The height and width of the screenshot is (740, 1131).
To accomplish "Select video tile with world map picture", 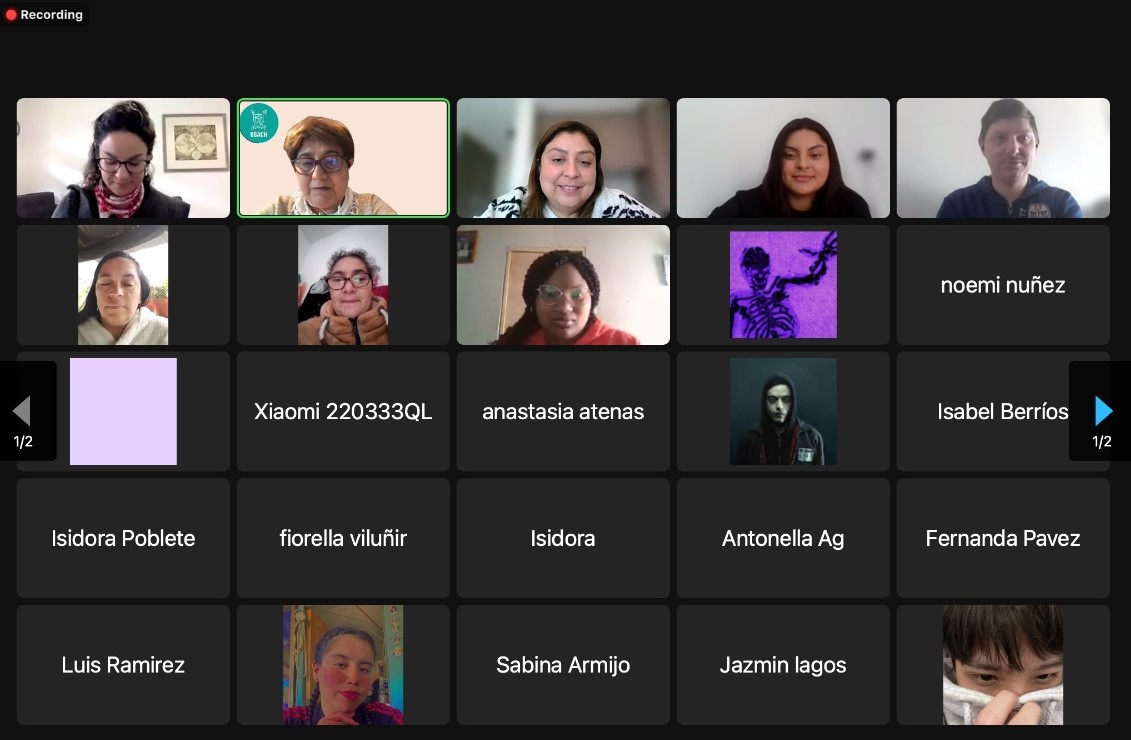I will (123, 158).
